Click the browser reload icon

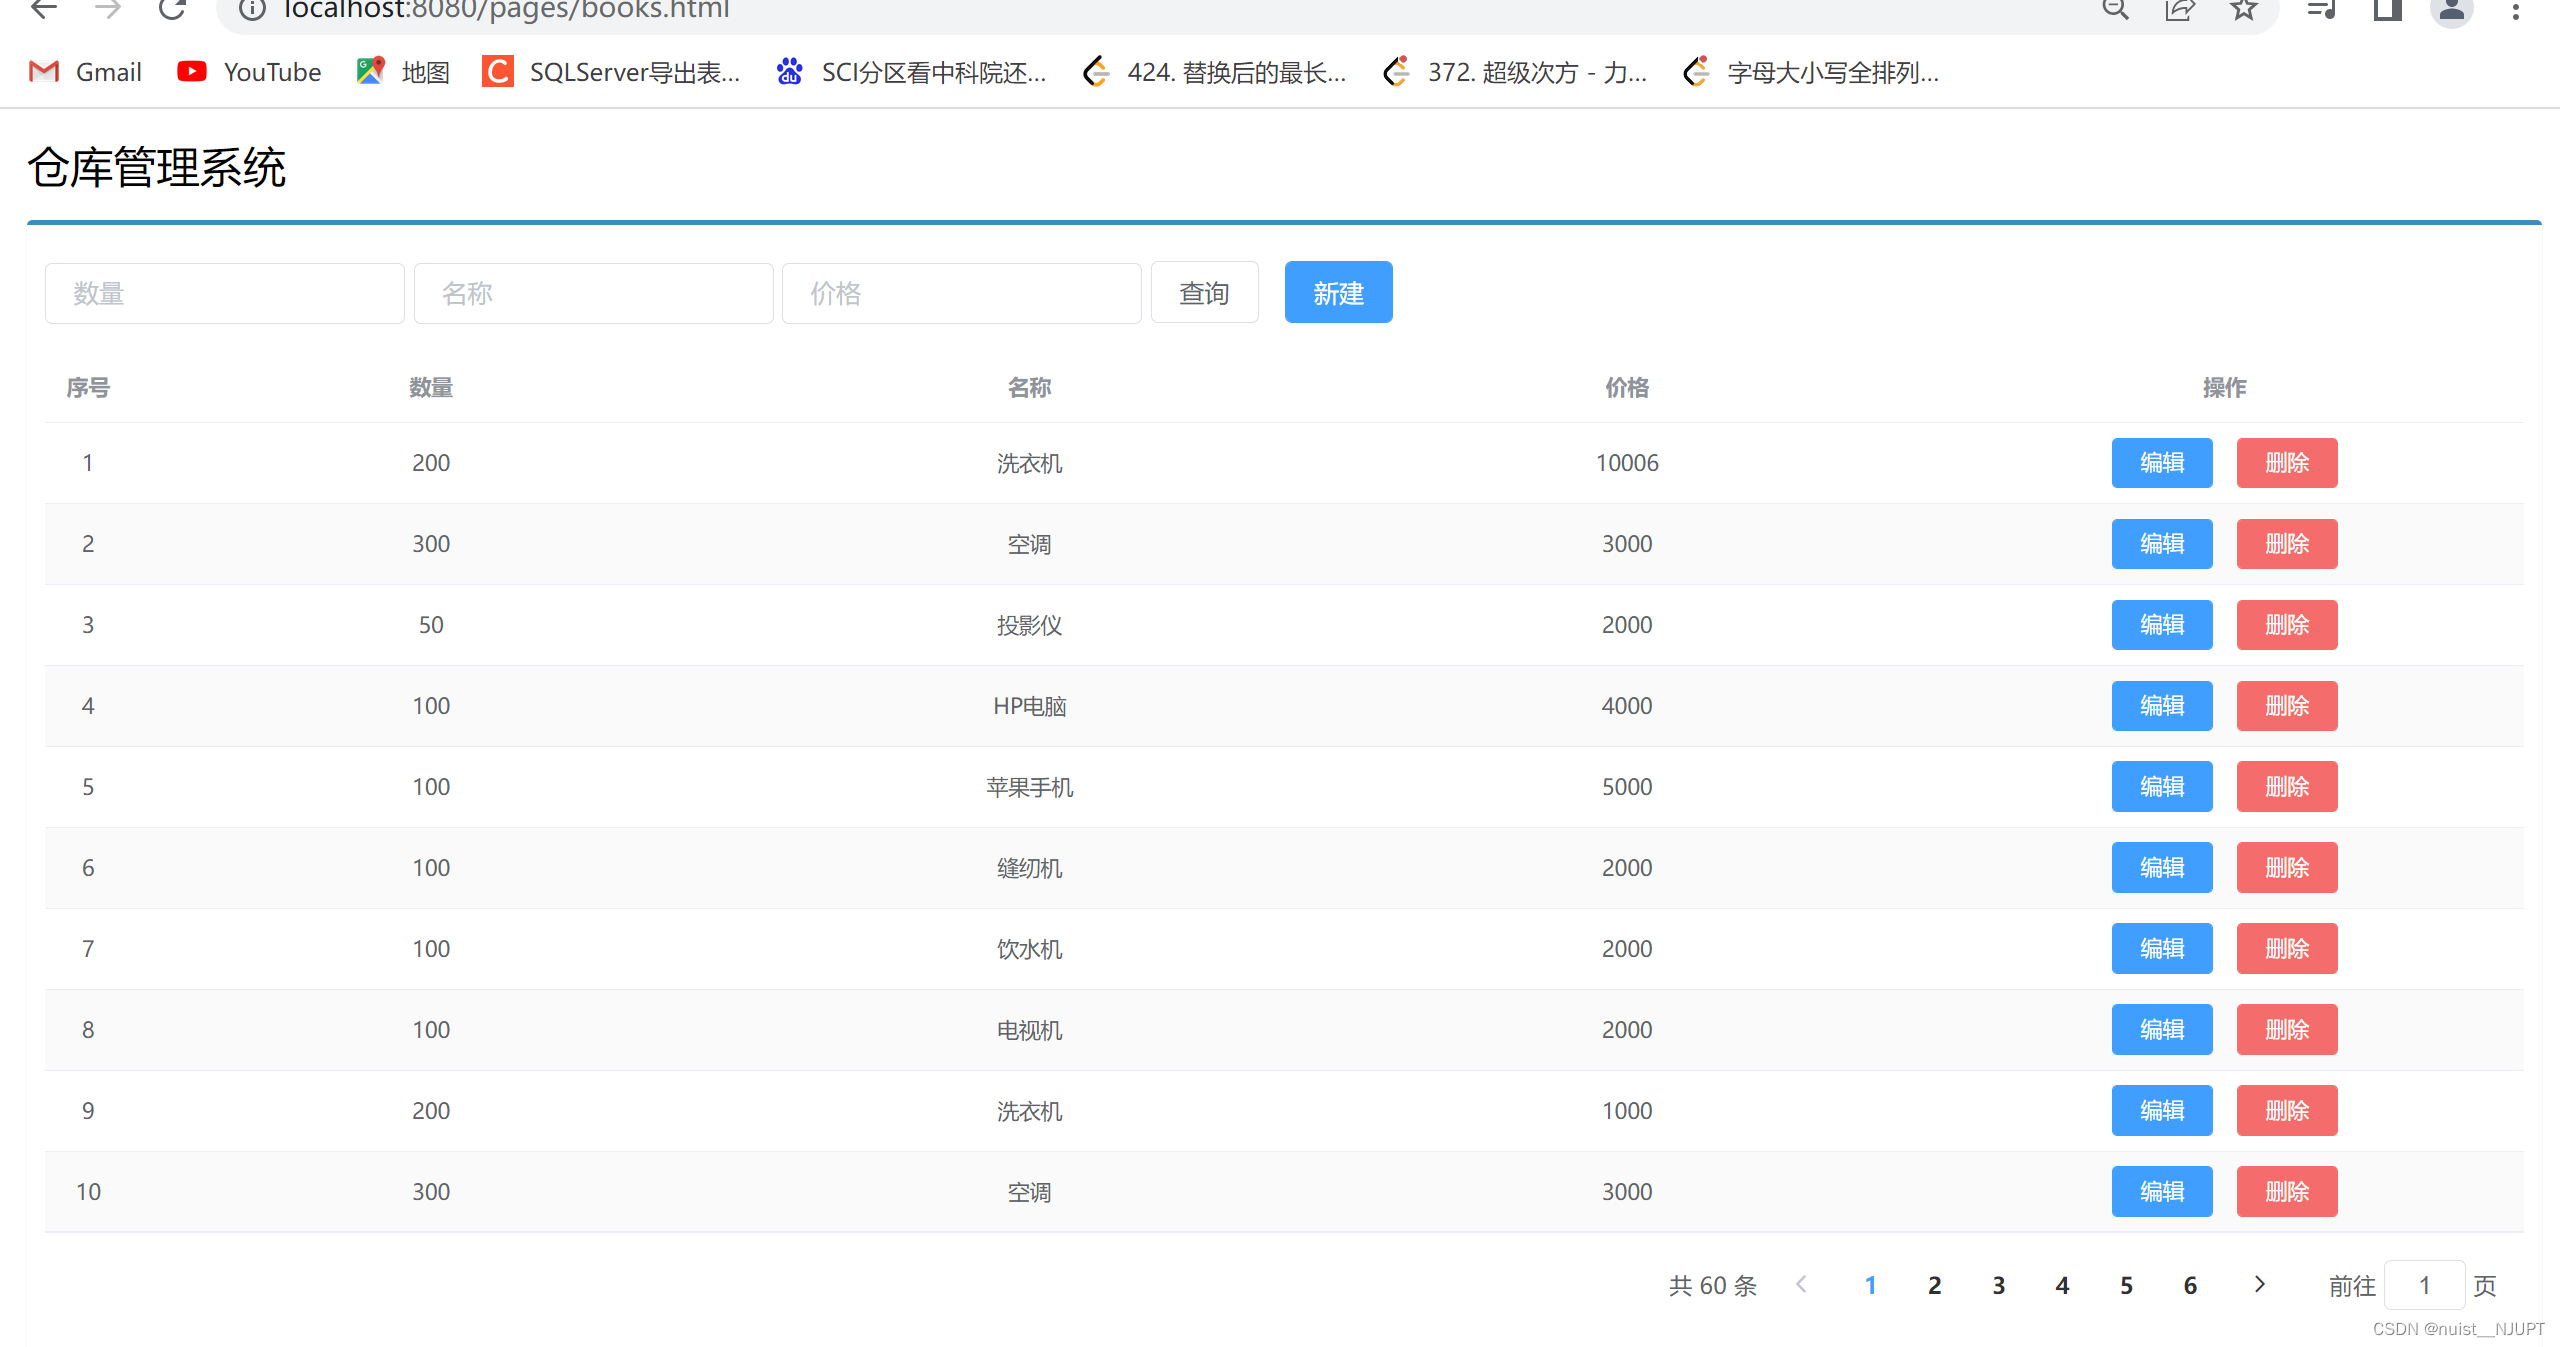click(172, 9)
